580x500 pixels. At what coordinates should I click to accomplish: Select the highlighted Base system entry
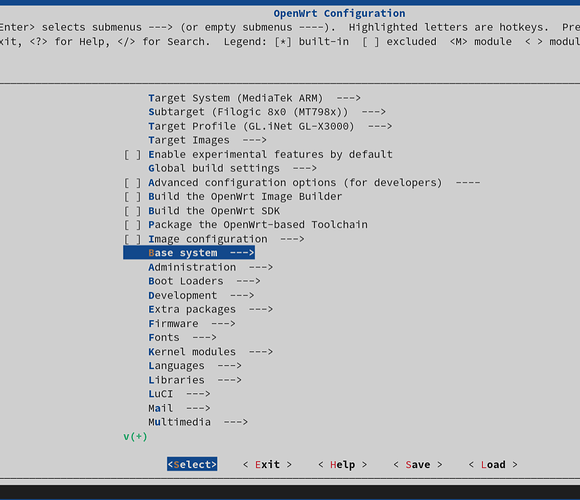coord(189,253)
